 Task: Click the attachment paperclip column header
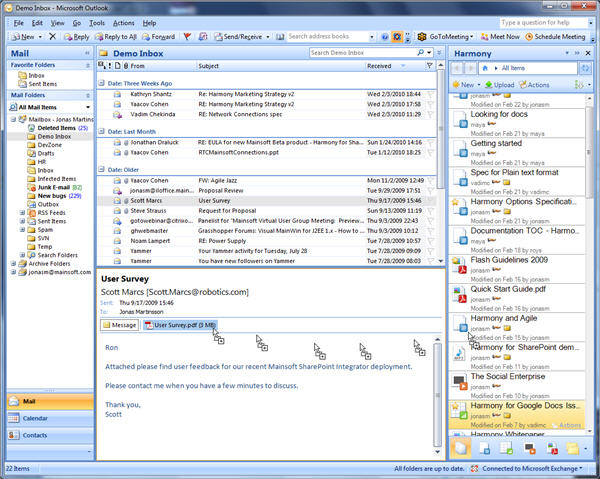pyautogui.click(x=126, y=66)
